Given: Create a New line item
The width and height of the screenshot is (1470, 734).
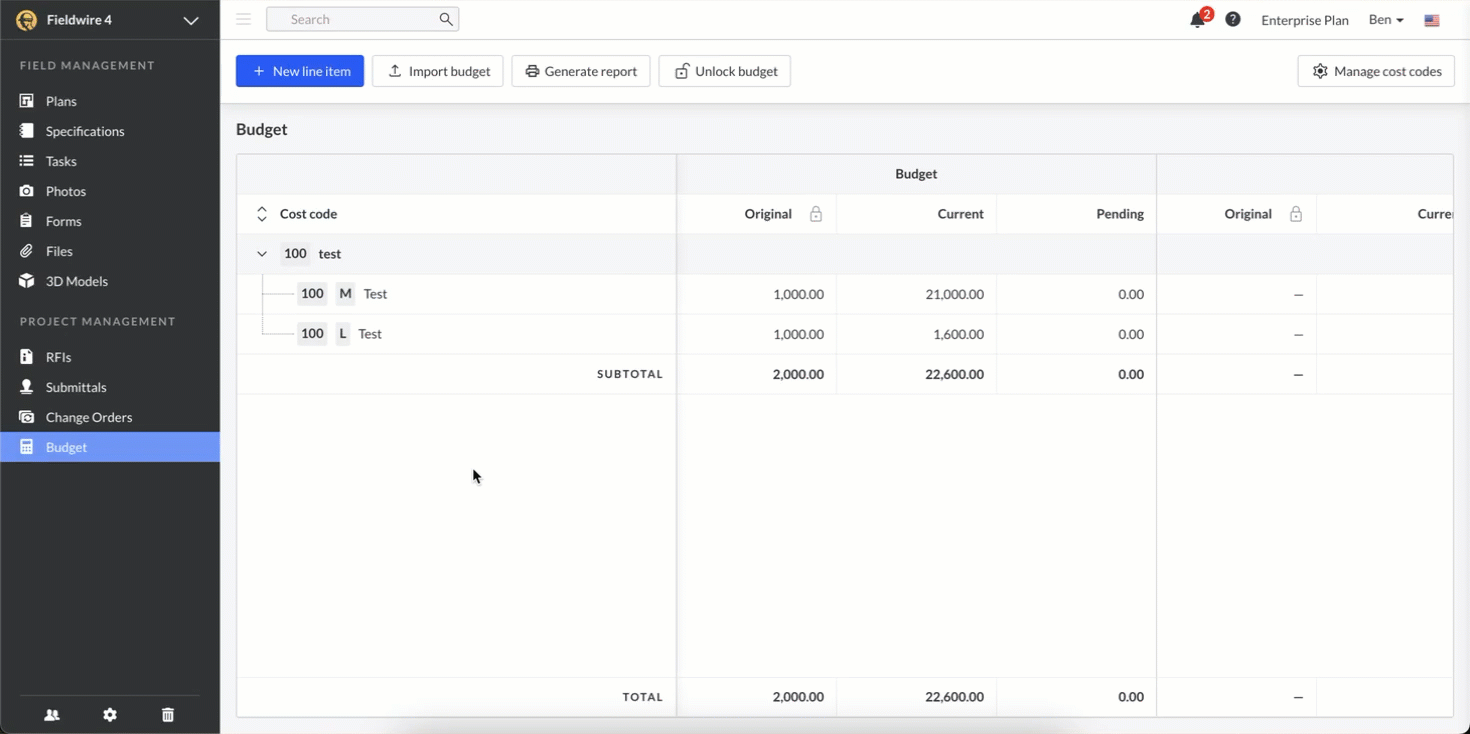Looking at the screenshot, I should point(300,71).
